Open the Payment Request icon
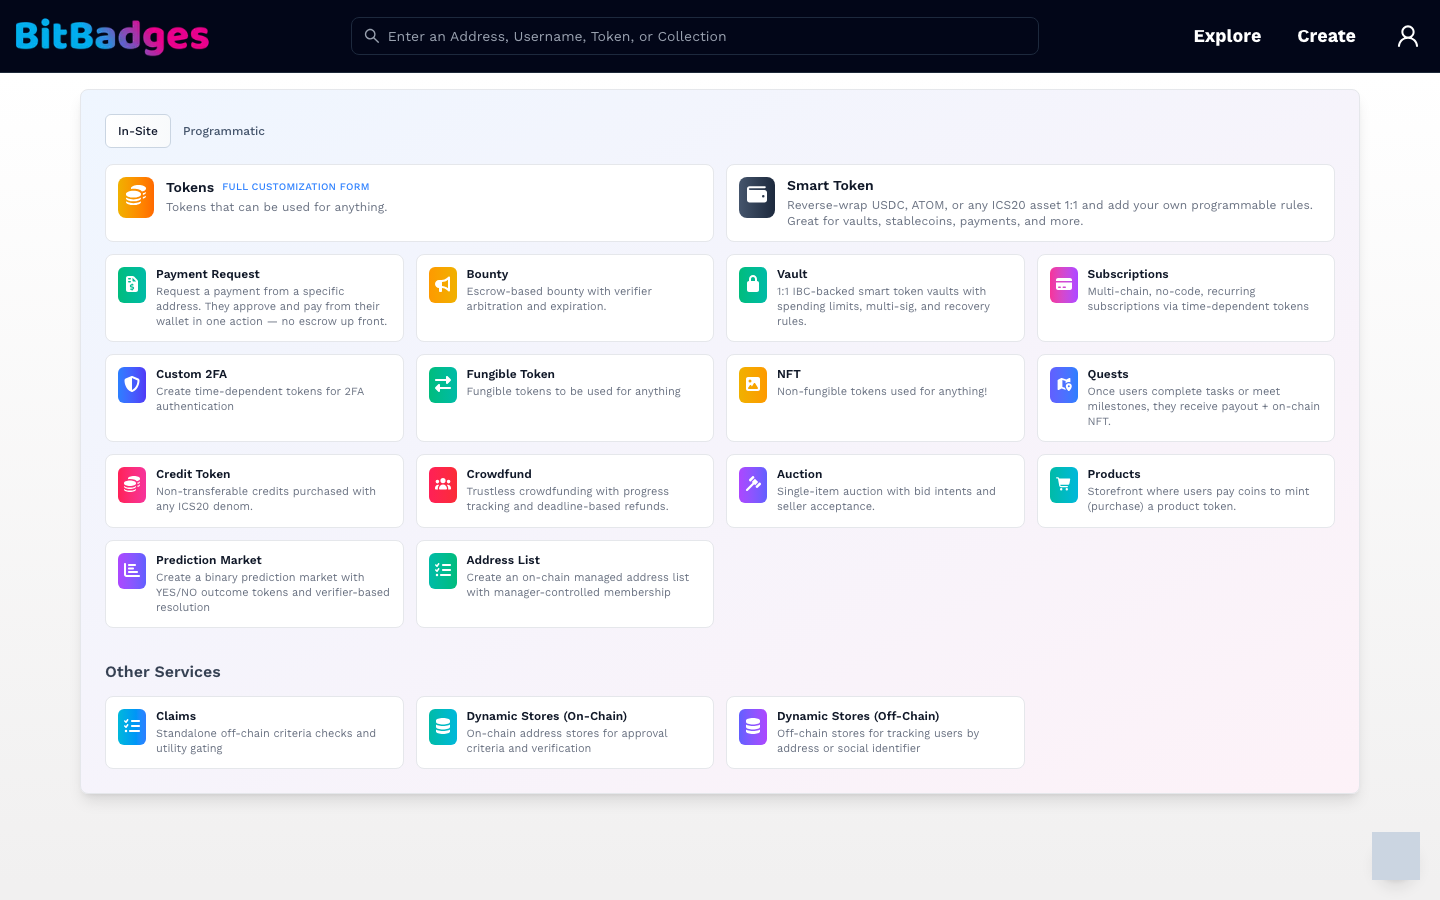This screenshot has height=900, width=1440. [132, 285]
